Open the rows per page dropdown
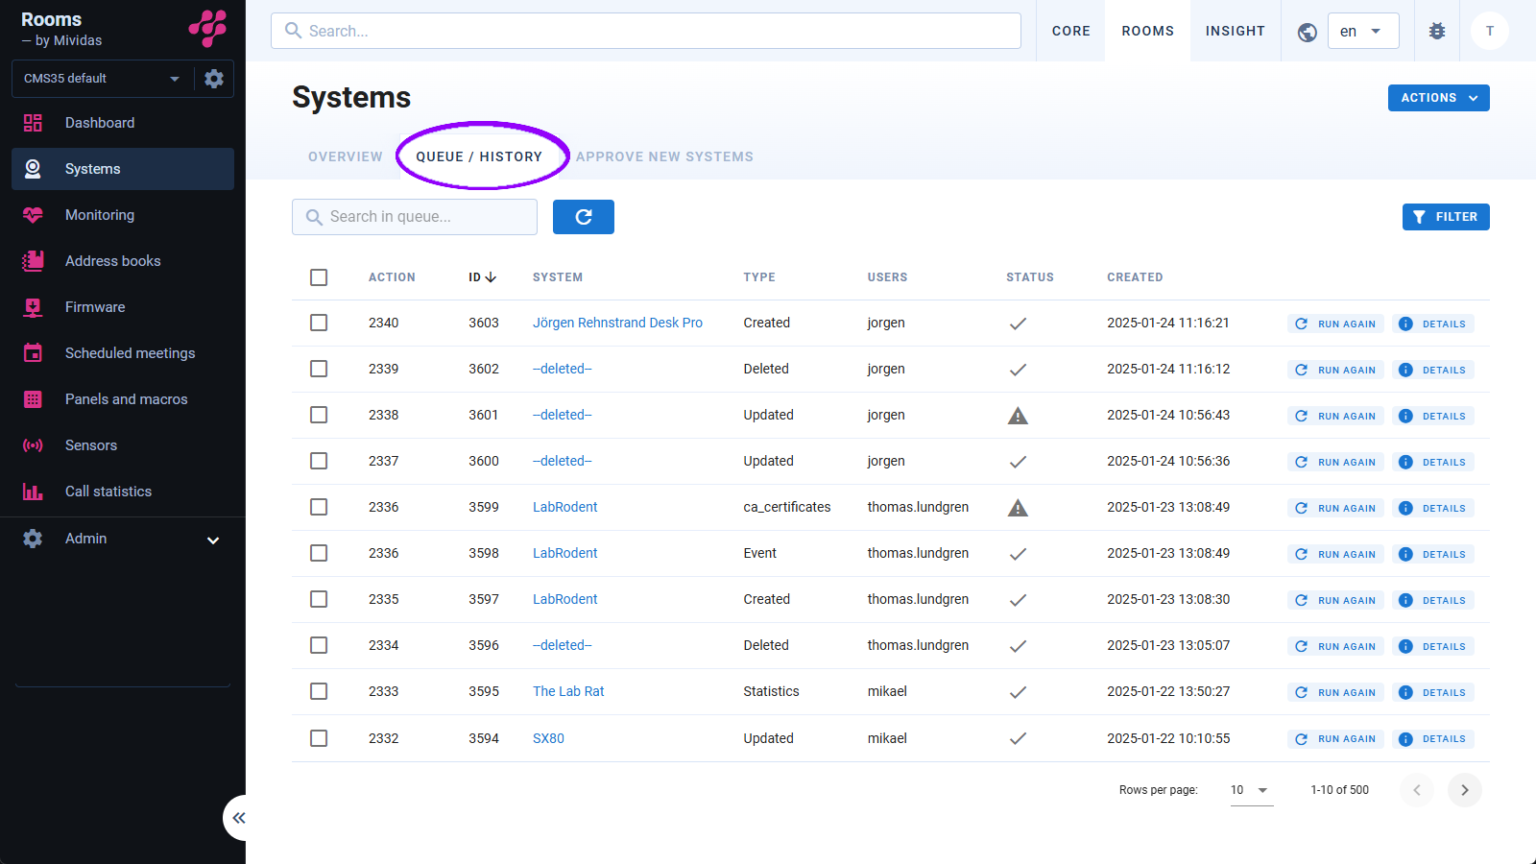 click(x=1250, y=790)
